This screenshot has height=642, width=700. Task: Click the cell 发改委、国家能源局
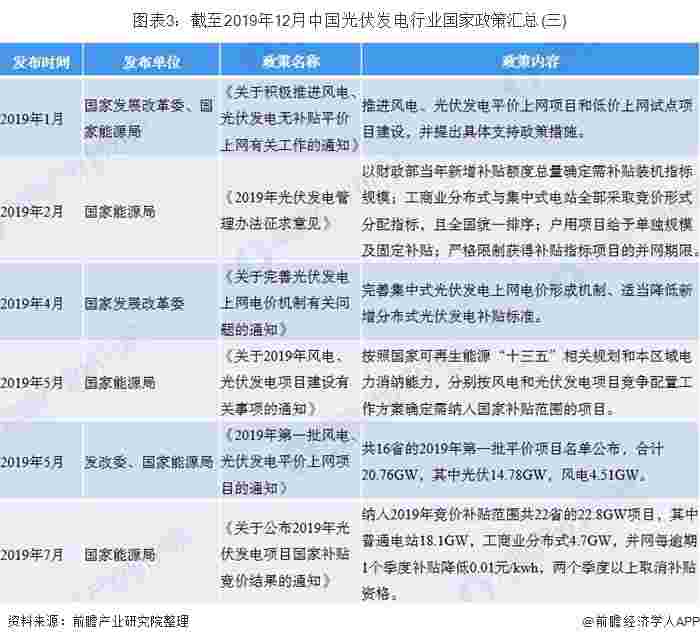coord(149,462)
